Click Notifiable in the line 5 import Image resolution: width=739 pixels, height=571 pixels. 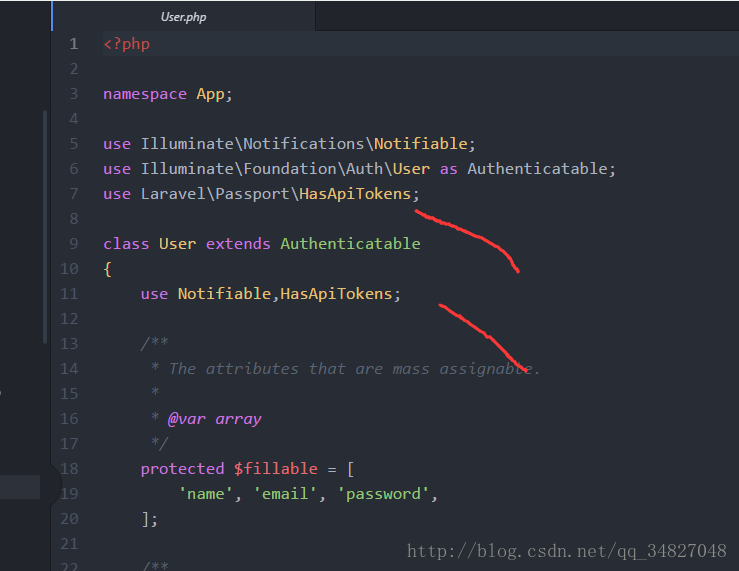pos(420,144)
